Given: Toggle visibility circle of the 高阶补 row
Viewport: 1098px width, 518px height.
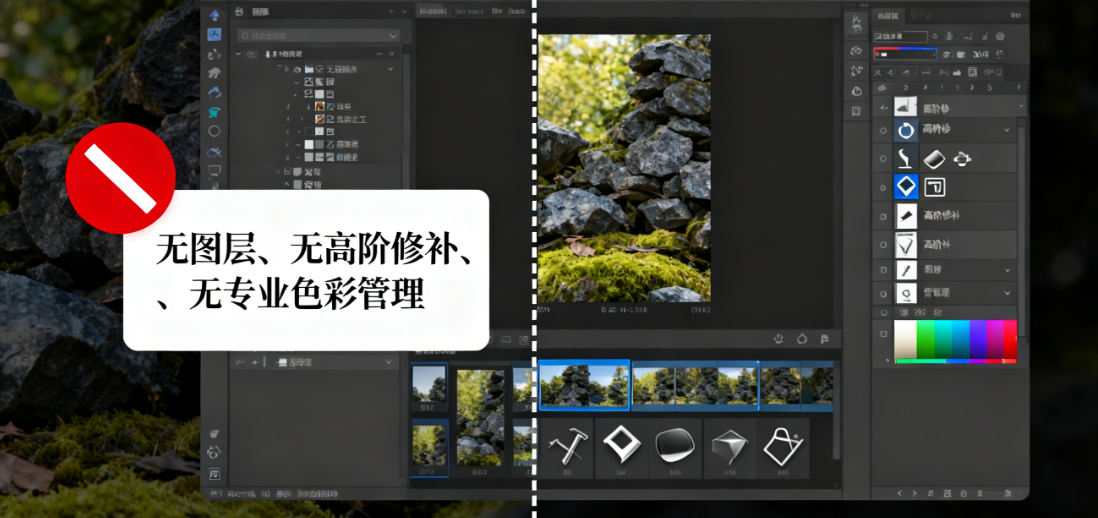Looking at the screenshot, I should tap(883, 244).
